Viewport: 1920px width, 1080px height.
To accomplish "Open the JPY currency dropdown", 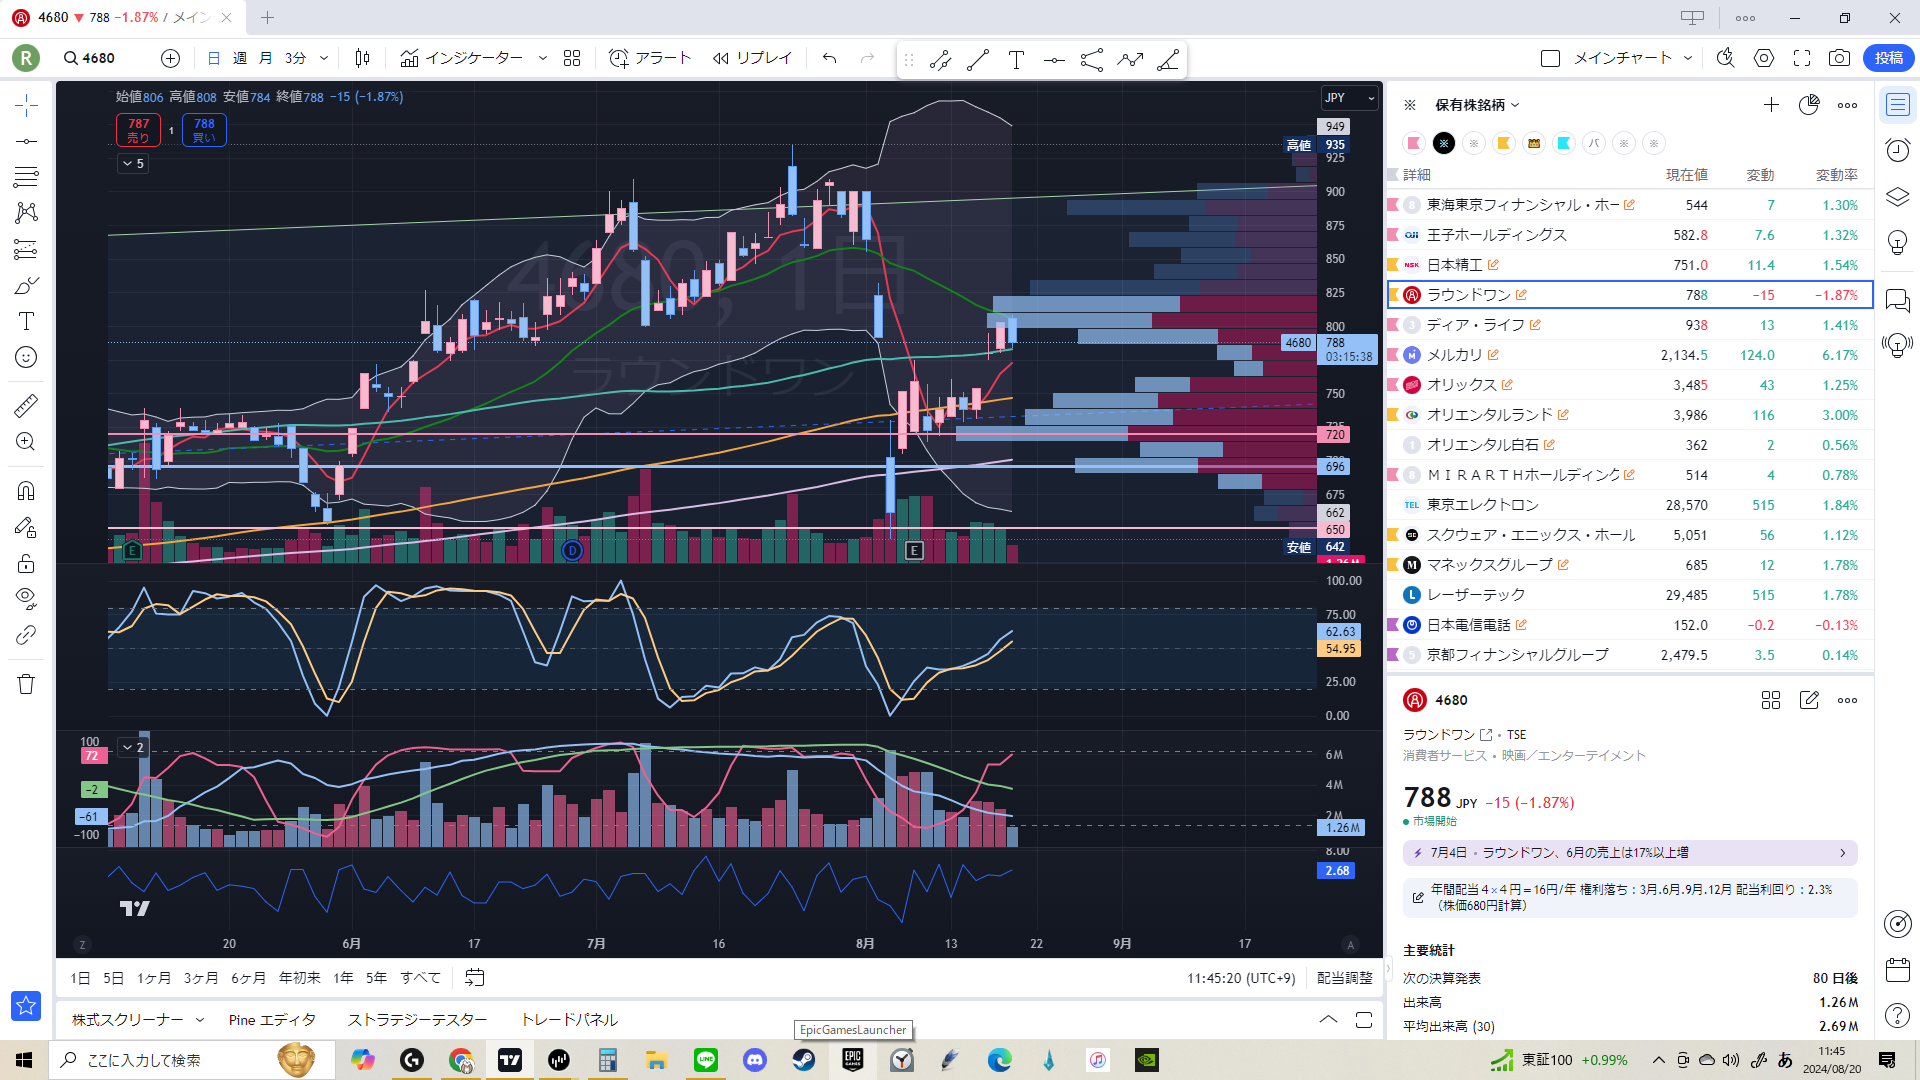I will (1349, 98).
